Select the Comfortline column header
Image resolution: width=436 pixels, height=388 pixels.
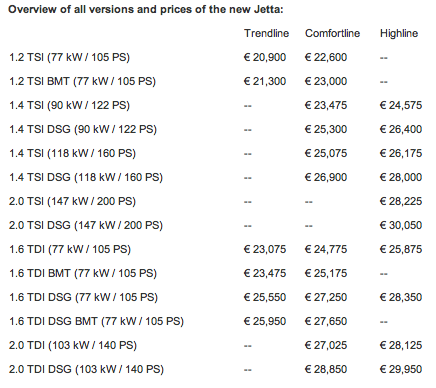tap(332, 33)
